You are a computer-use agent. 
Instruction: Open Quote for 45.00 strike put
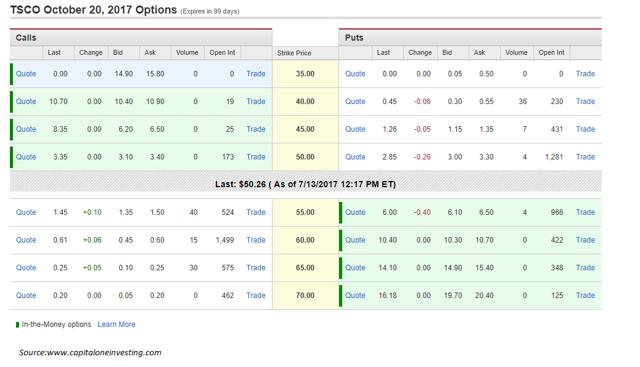355,129
